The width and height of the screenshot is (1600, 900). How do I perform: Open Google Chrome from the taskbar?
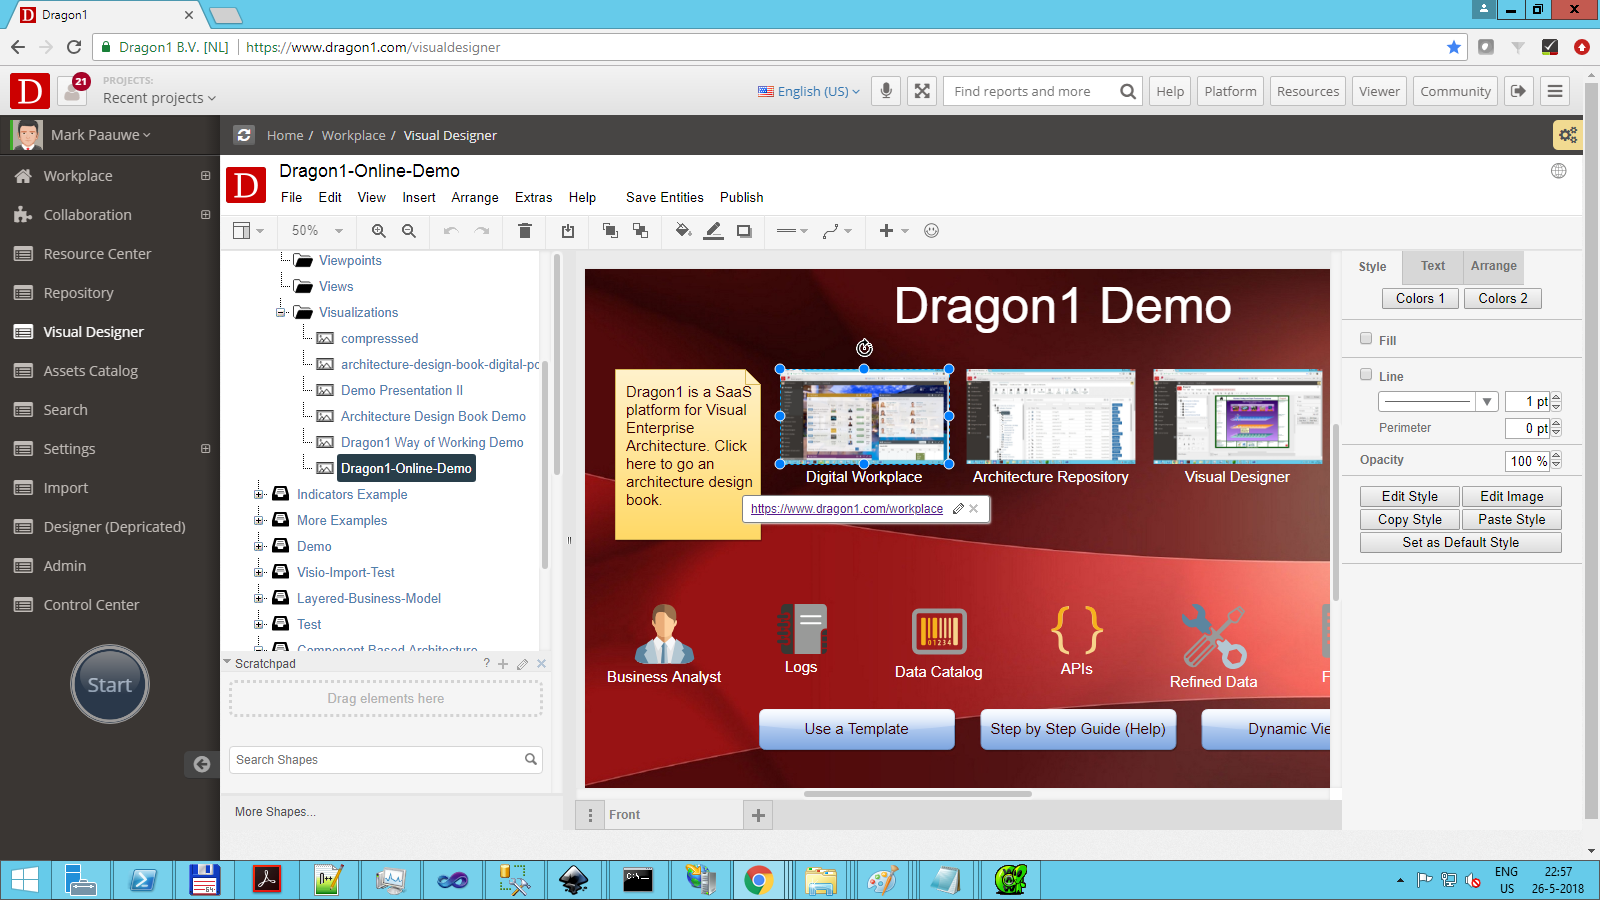[x=759, y=880]
